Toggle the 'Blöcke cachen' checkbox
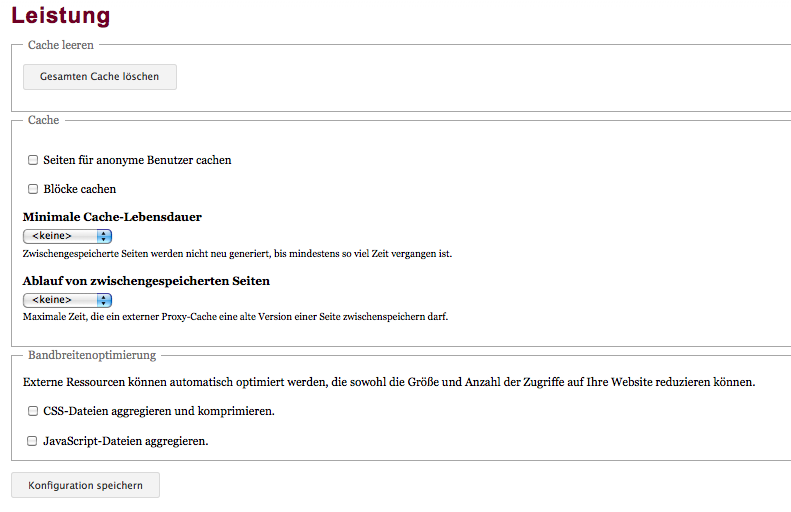 click(x=33, y=189)
